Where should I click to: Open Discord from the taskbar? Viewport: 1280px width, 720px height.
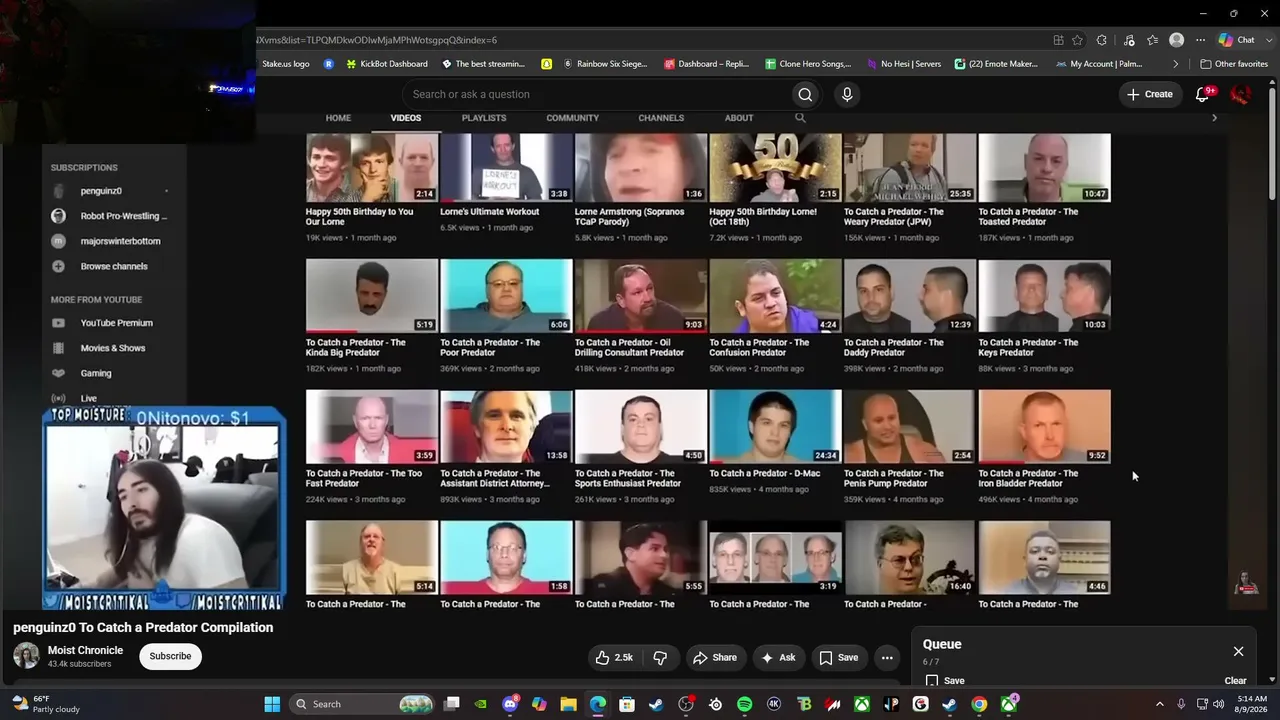(510, 704)
